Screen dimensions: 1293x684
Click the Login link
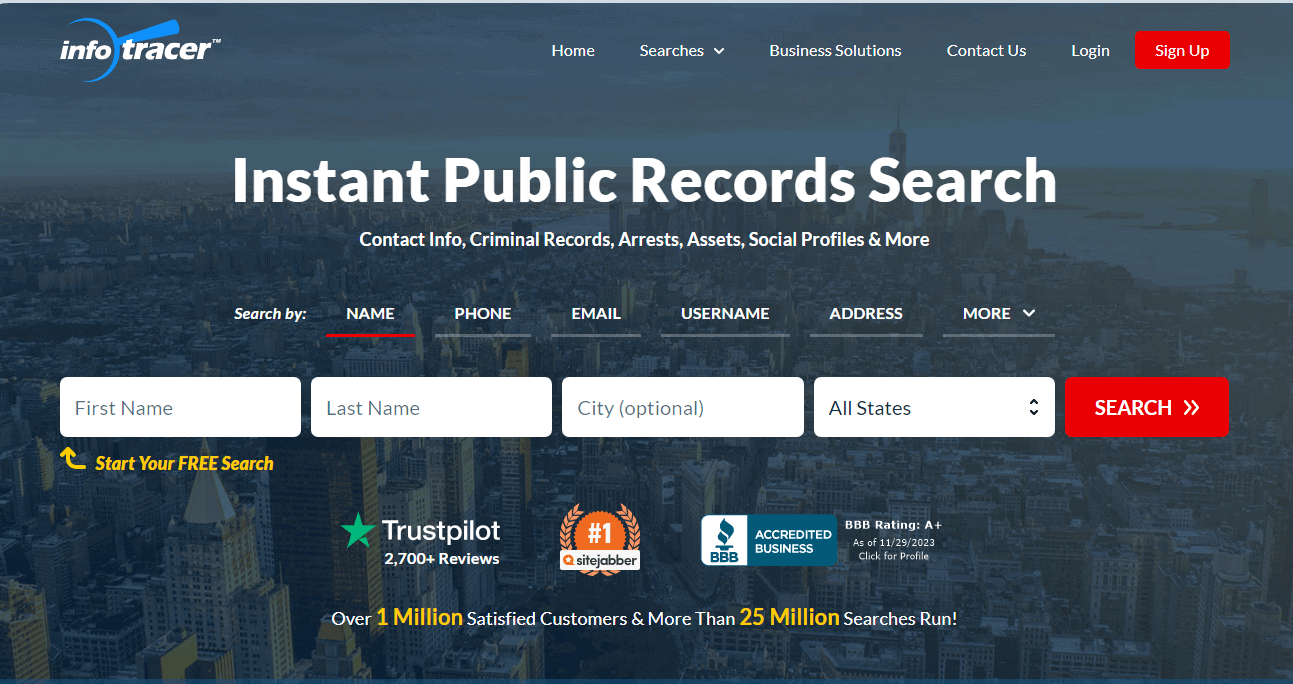[x=1090, y=51]
